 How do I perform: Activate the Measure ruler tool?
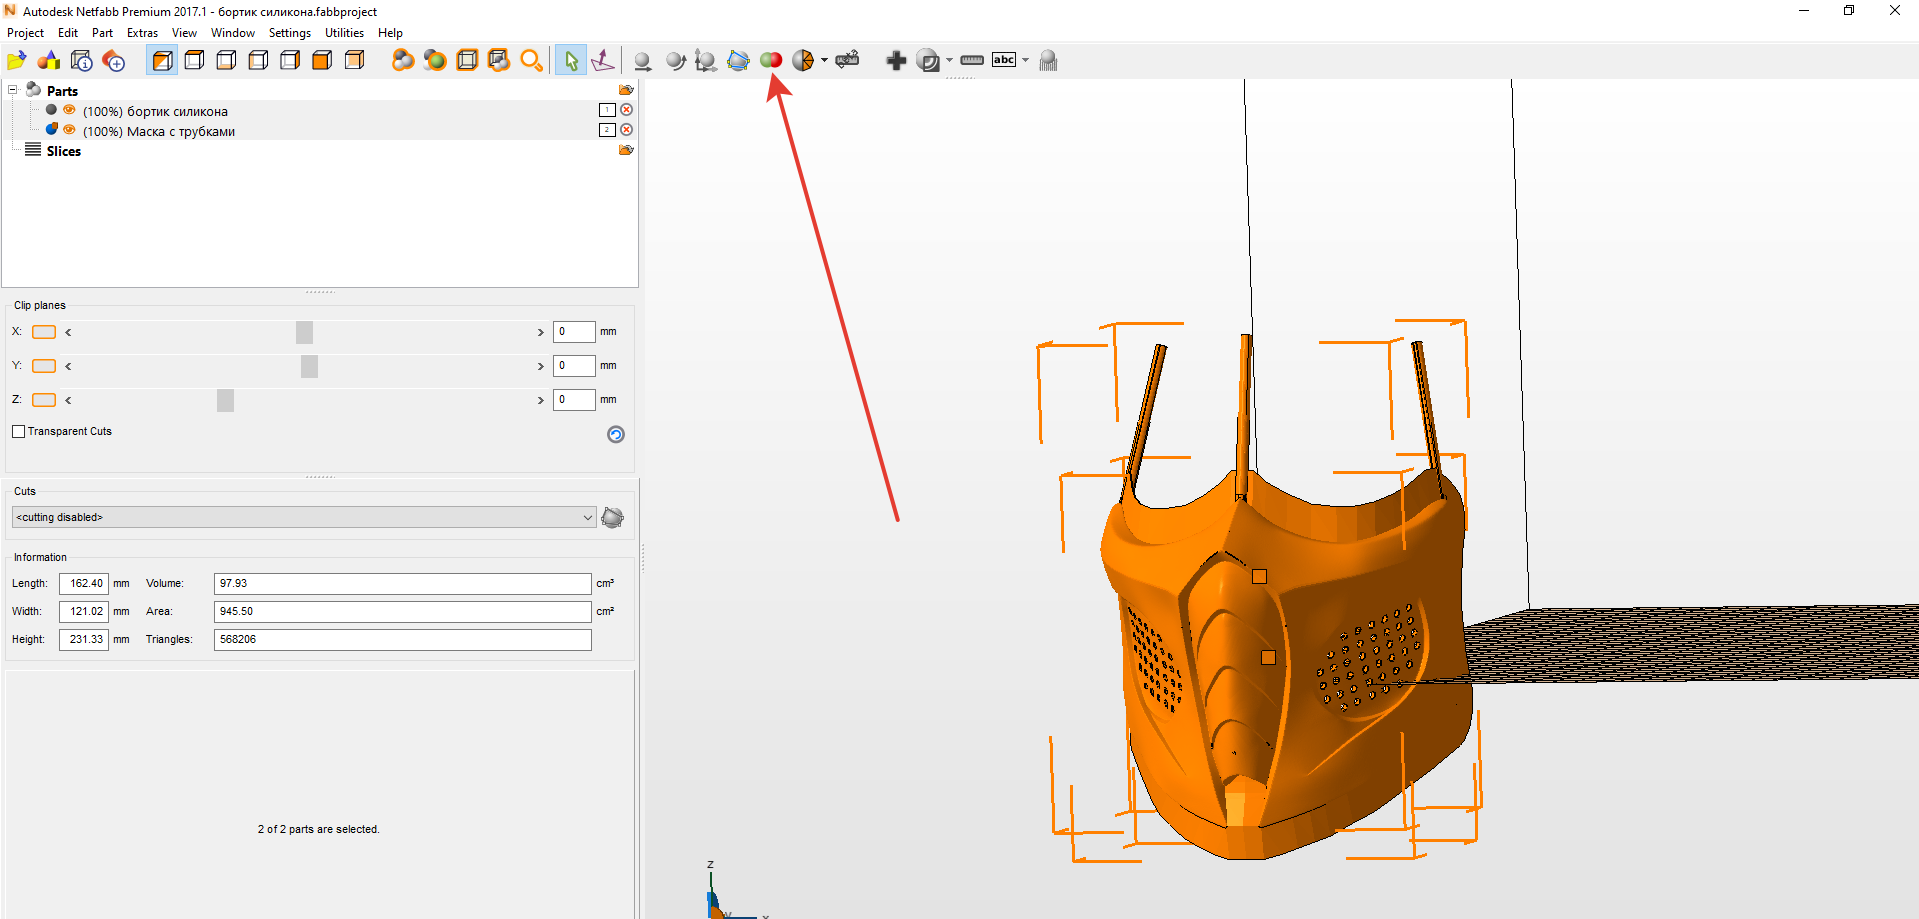coord(971,60)
